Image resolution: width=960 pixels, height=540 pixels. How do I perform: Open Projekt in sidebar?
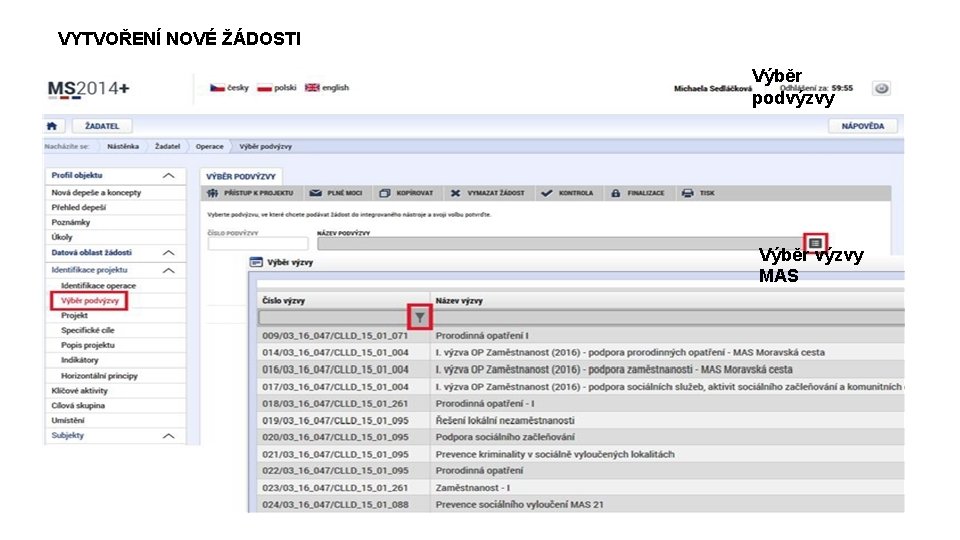(x=74, y=315)
